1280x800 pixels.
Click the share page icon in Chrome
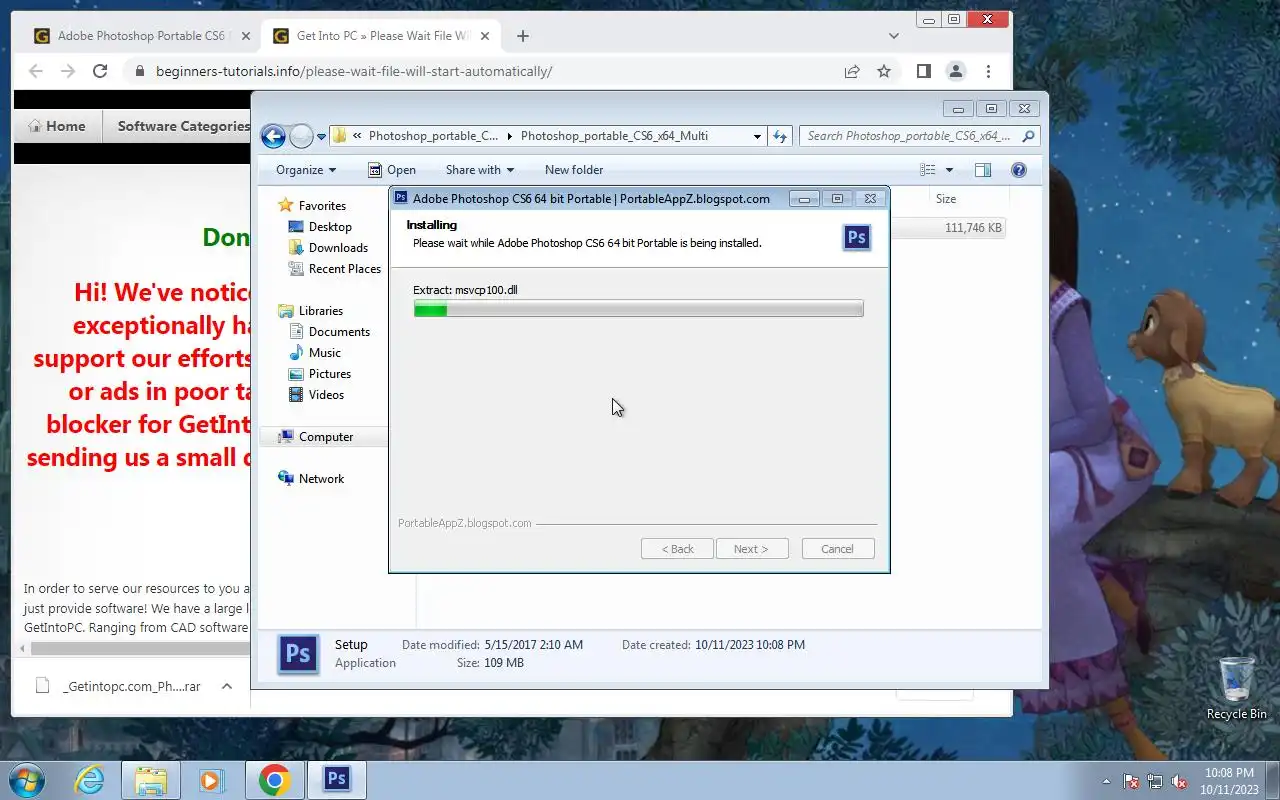coord(852,71)
